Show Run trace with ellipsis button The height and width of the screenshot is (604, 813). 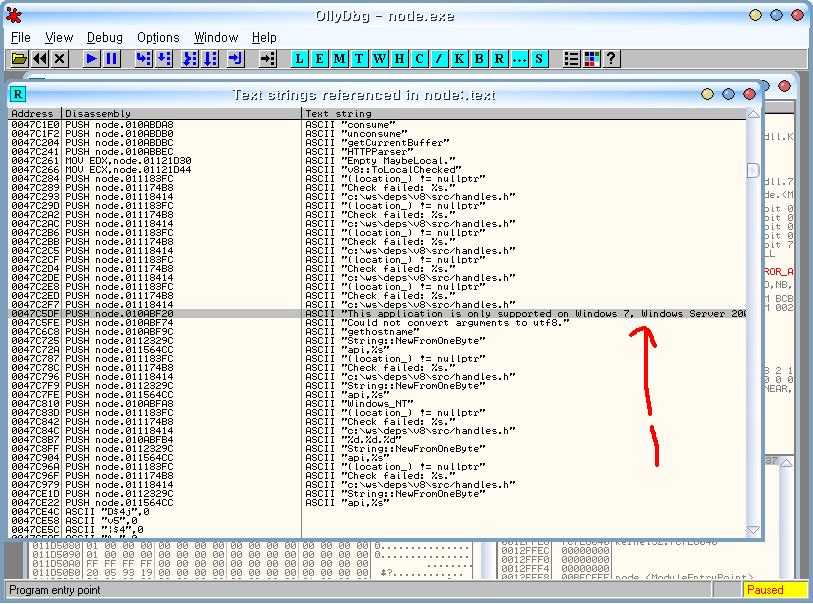pyautogui.click(x=519, y=59)
